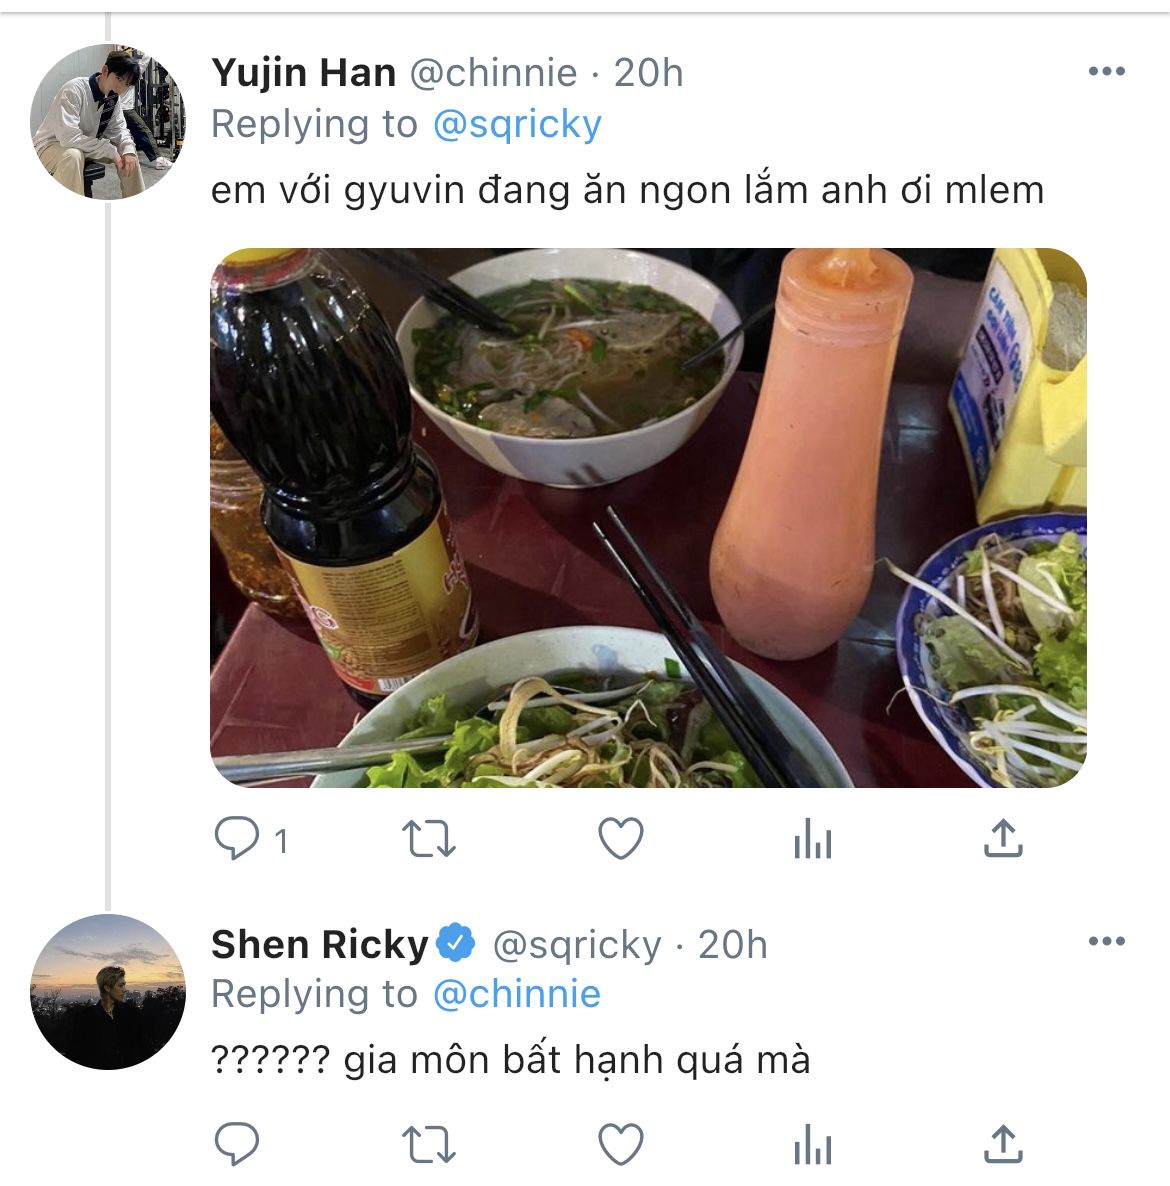Viewport: 1170px width, 1186px height.
Task: Retweet Shen Ricky's reply
Action: 428,1144
